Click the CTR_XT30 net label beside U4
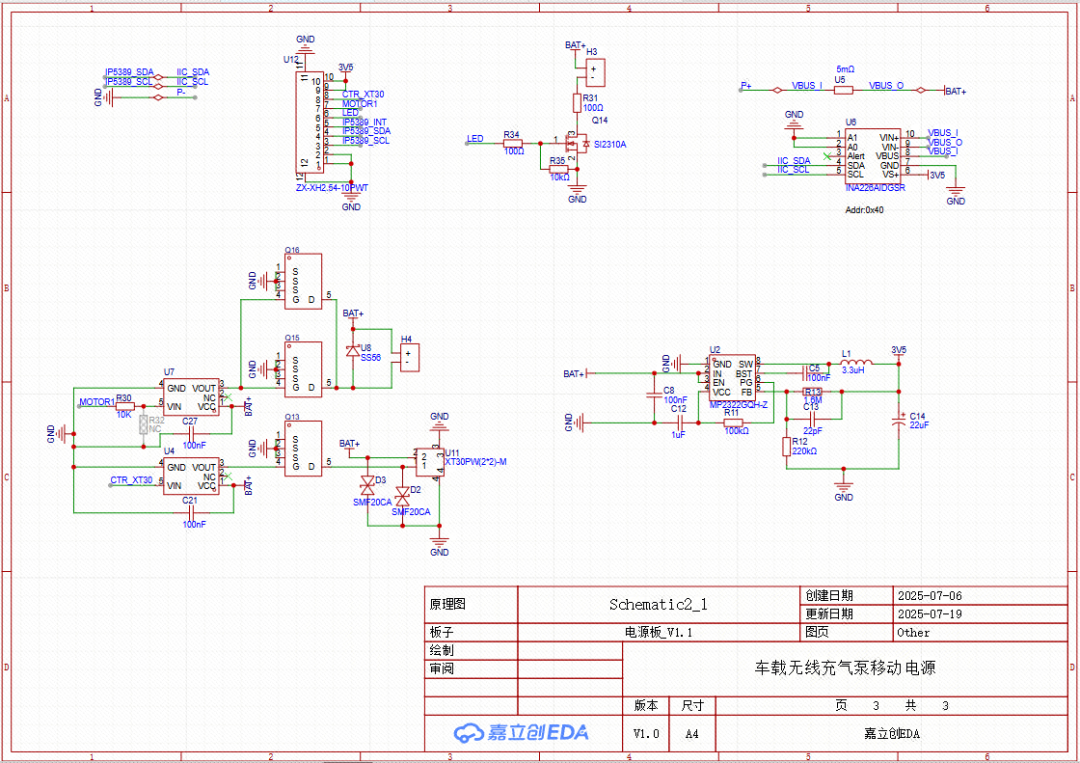The width and height of the screenshot is (1080, 763). coord(132,481)
